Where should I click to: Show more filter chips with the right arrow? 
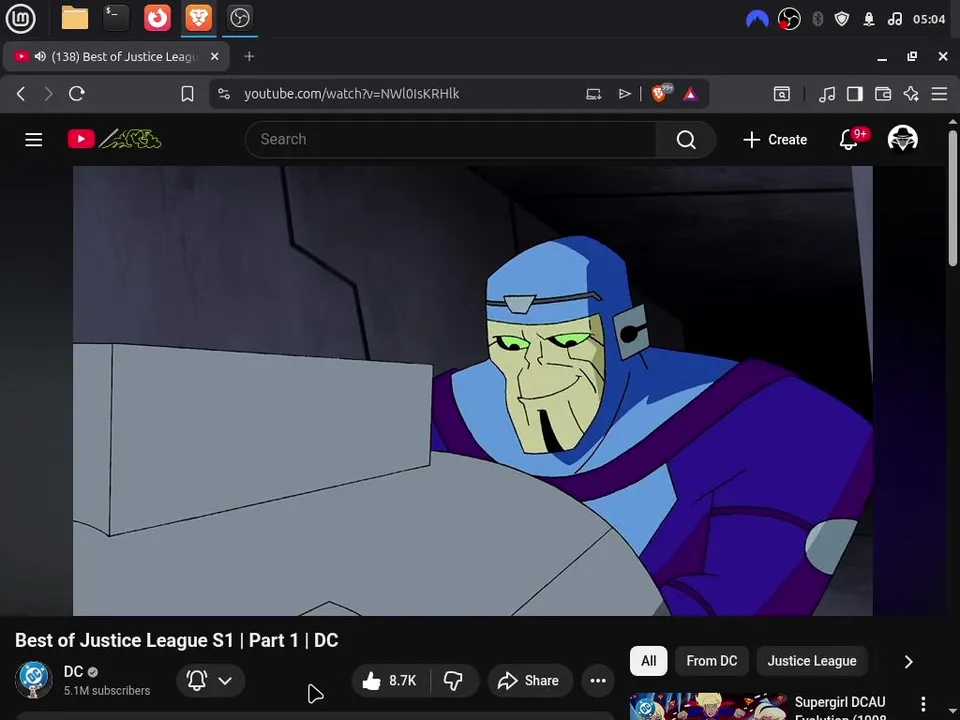pyautogui.click(x=909, y=662)
